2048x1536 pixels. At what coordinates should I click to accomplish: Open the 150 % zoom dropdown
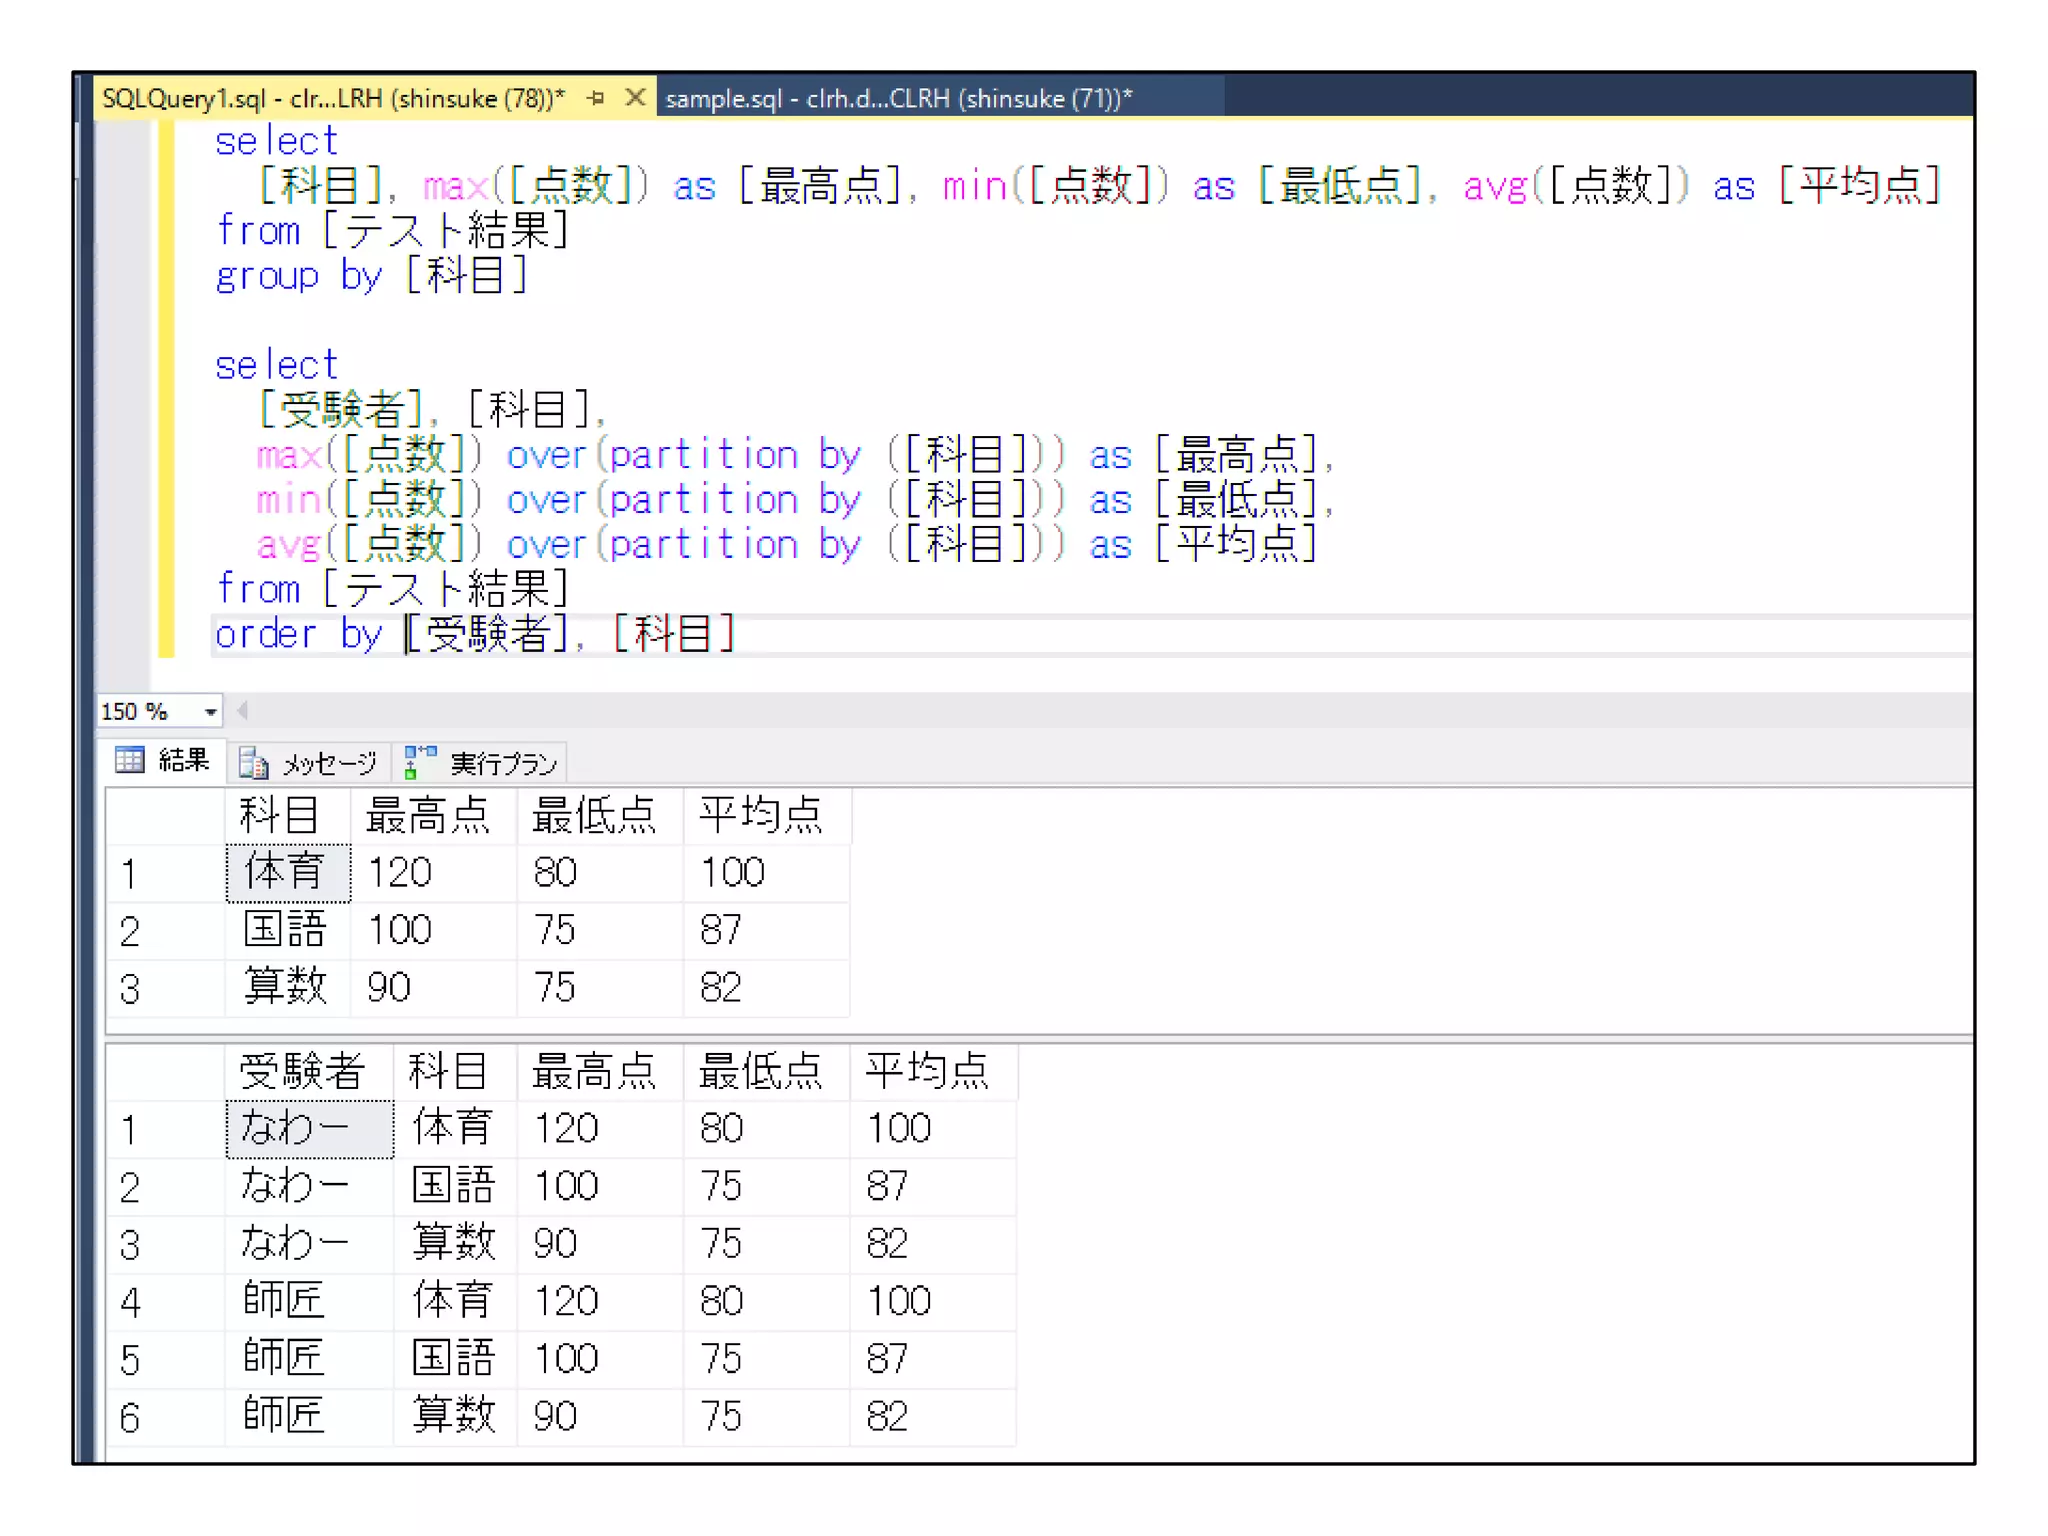coord(210,712)
